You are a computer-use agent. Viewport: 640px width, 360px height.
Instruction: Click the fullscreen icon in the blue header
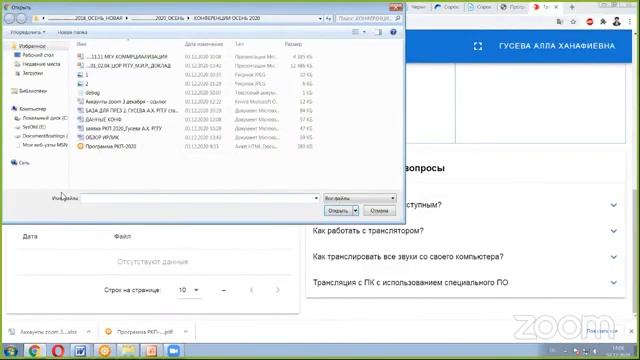click(478, 46)
